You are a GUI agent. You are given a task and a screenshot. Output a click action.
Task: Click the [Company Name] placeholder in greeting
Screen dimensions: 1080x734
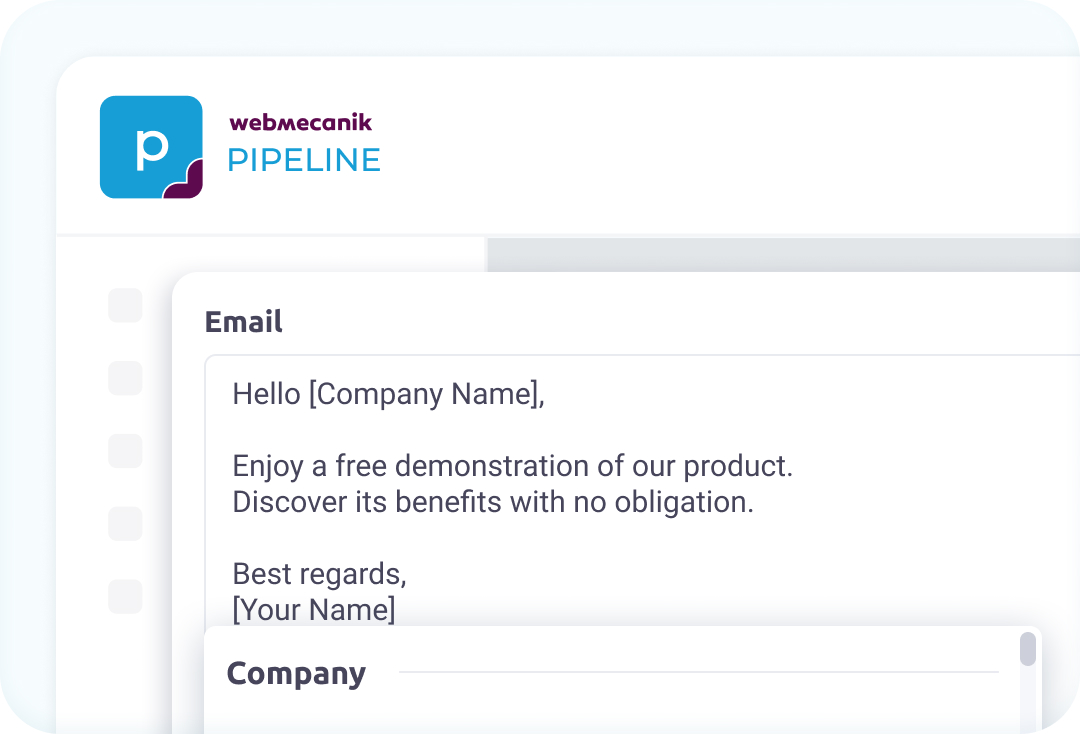pos(424,394)
